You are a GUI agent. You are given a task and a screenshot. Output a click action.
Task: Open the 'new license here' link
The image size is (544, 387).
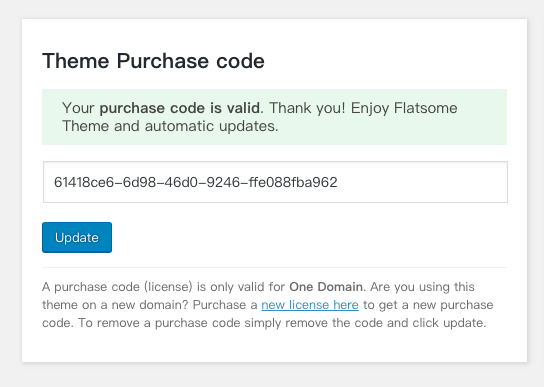point(310,305)
